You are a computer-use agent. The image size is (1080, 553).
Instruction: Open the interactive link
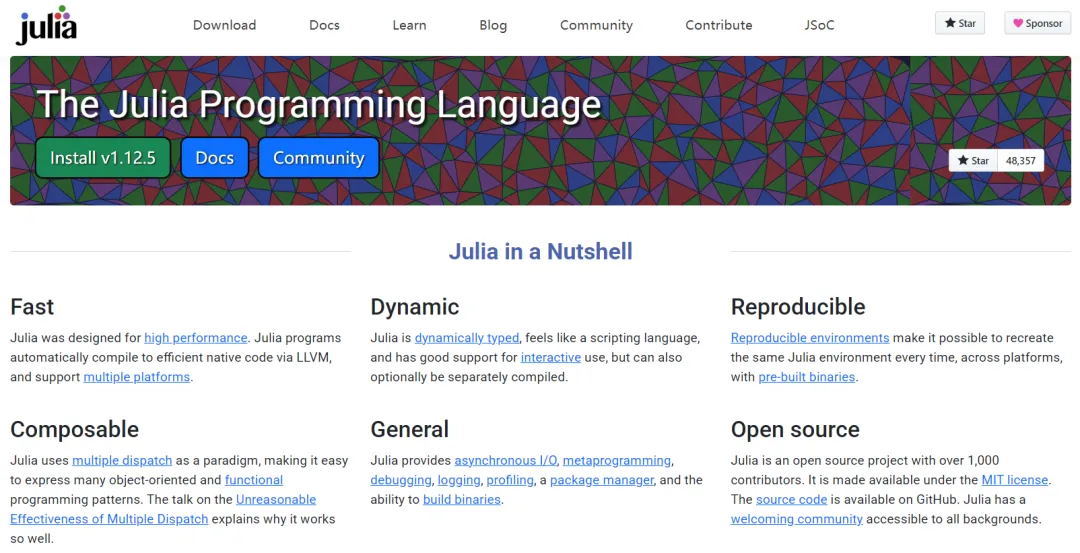551,357
